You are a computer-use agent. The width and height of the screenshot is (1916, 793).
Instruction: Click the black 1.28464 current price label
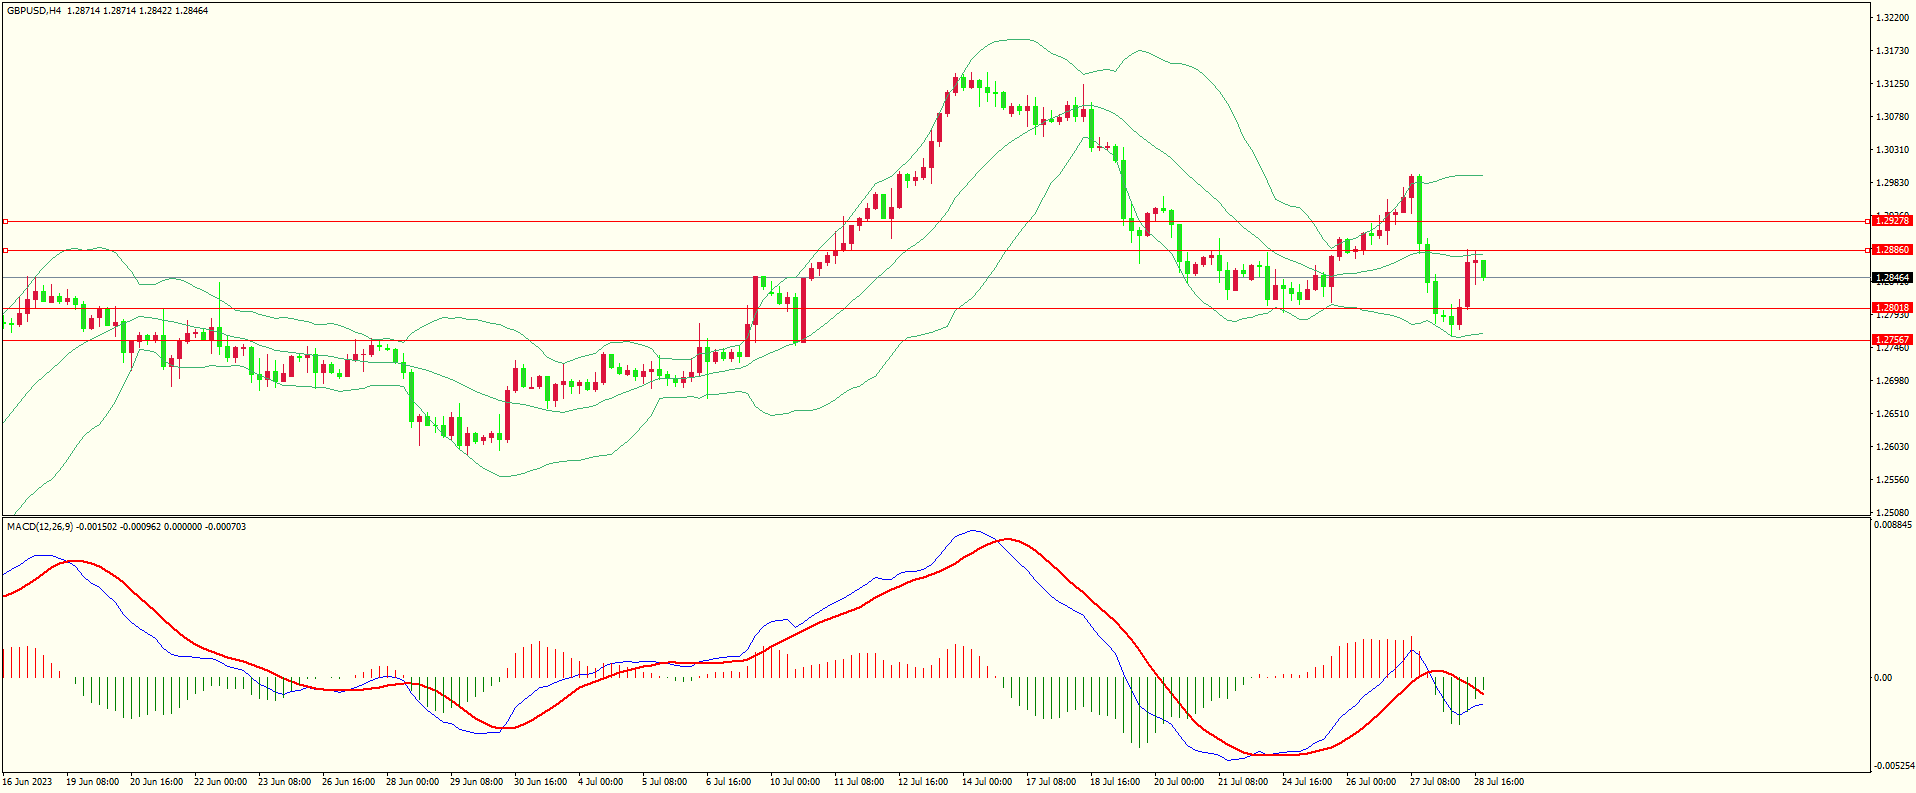(x=1892, y=278)
